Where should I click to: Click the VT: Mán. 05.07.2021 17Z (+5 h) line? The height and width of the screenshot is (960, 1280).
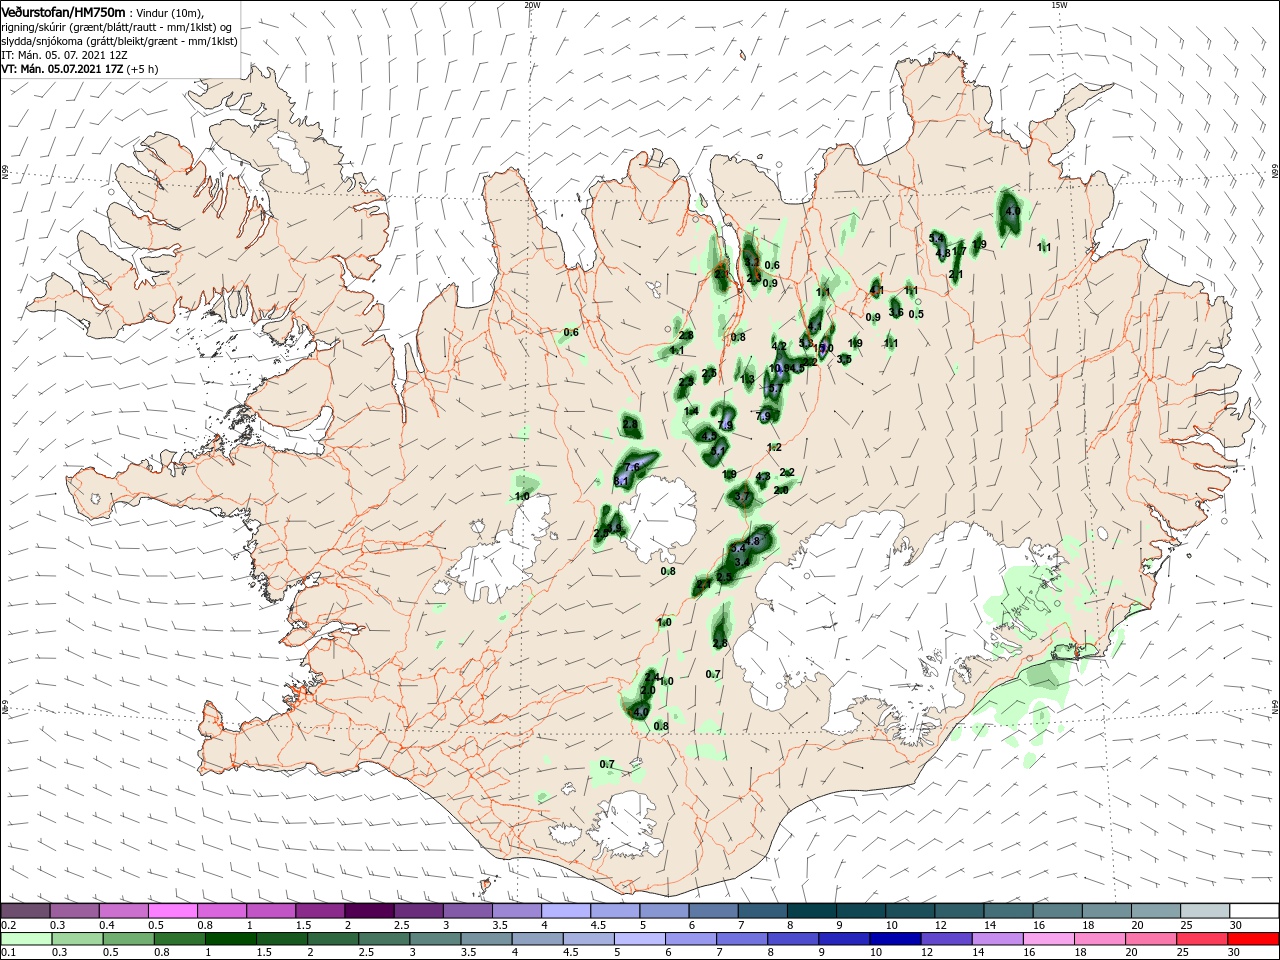coord(78,69)
